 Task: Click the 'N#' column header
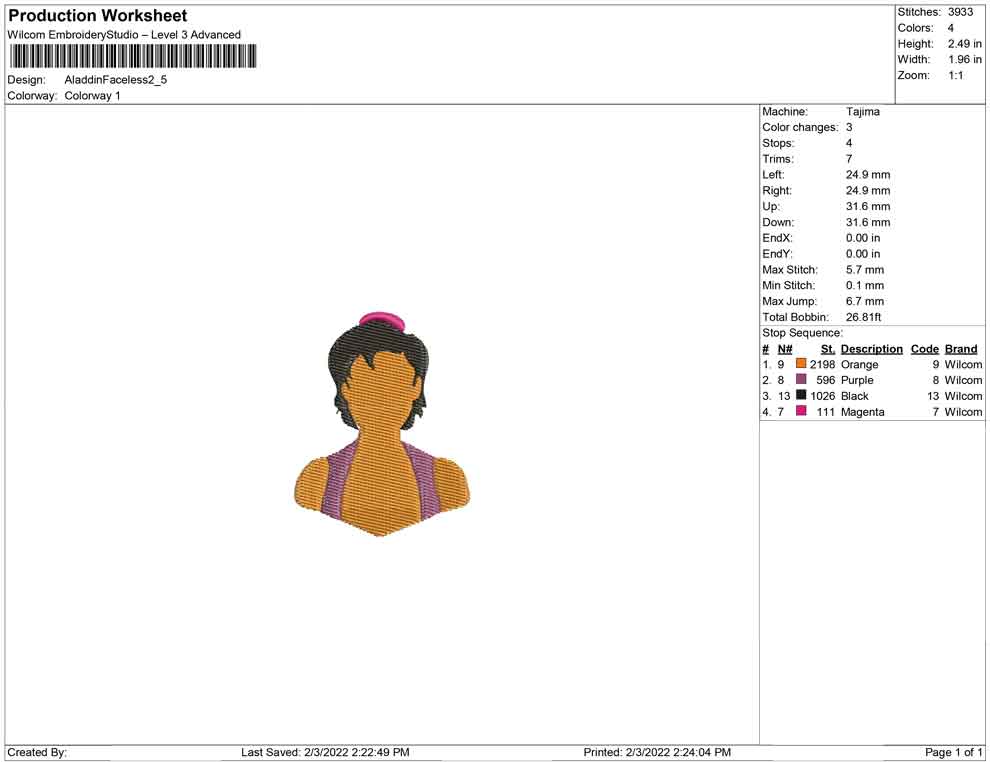785,348
